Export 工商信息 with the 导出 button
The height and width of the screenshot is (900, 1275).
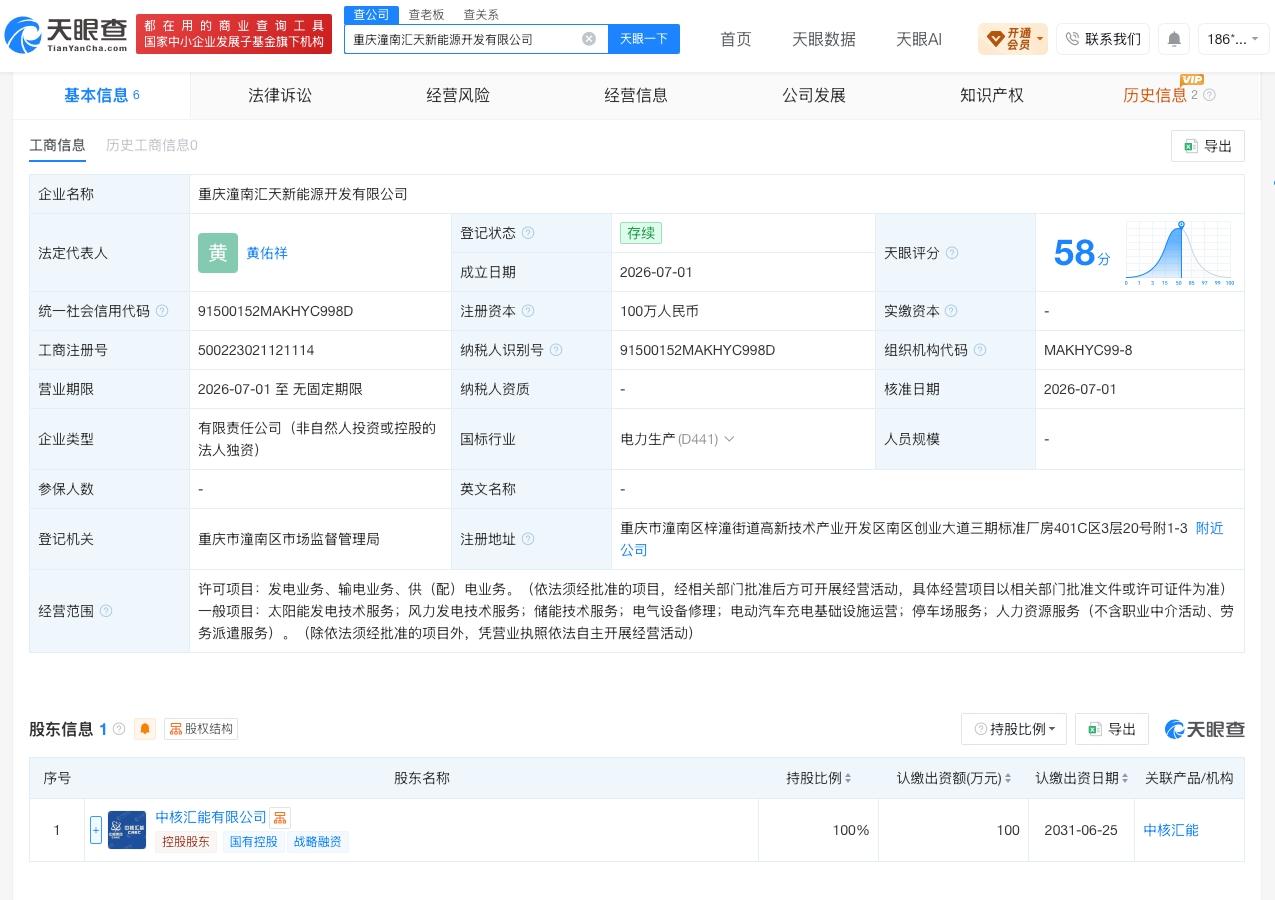1208,146
